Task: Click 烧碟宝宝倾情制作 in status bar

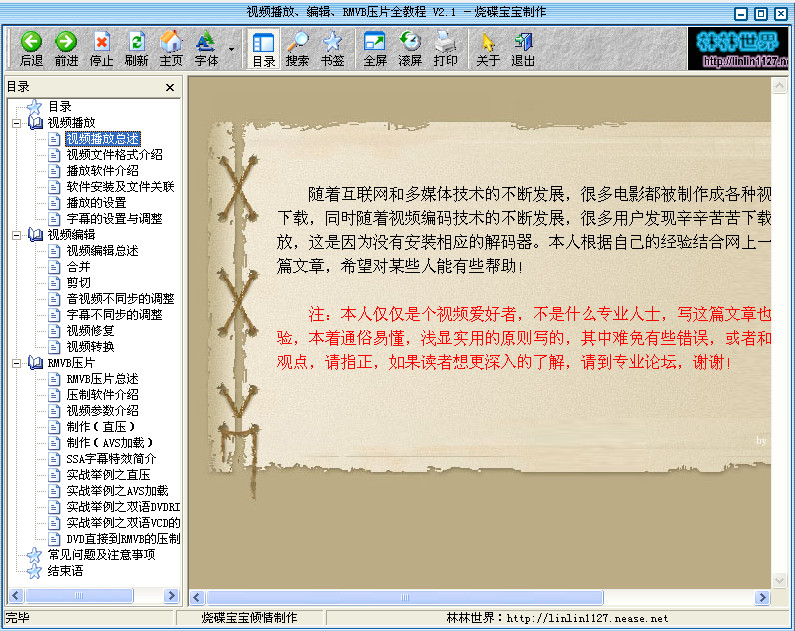Action: point(249,618)
